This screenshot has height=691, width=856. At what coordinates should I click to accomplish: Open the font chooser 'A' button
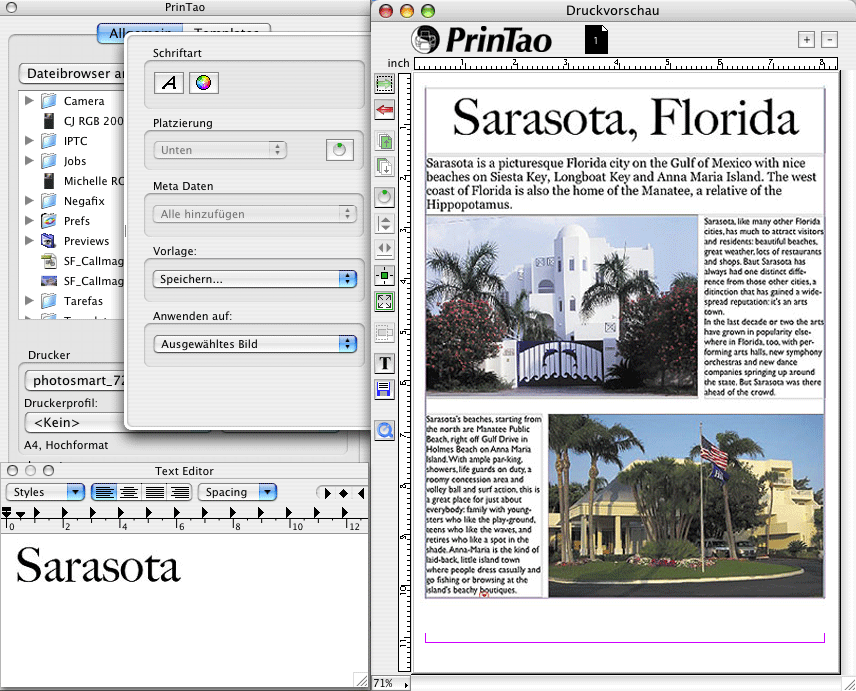click(168, 83)
